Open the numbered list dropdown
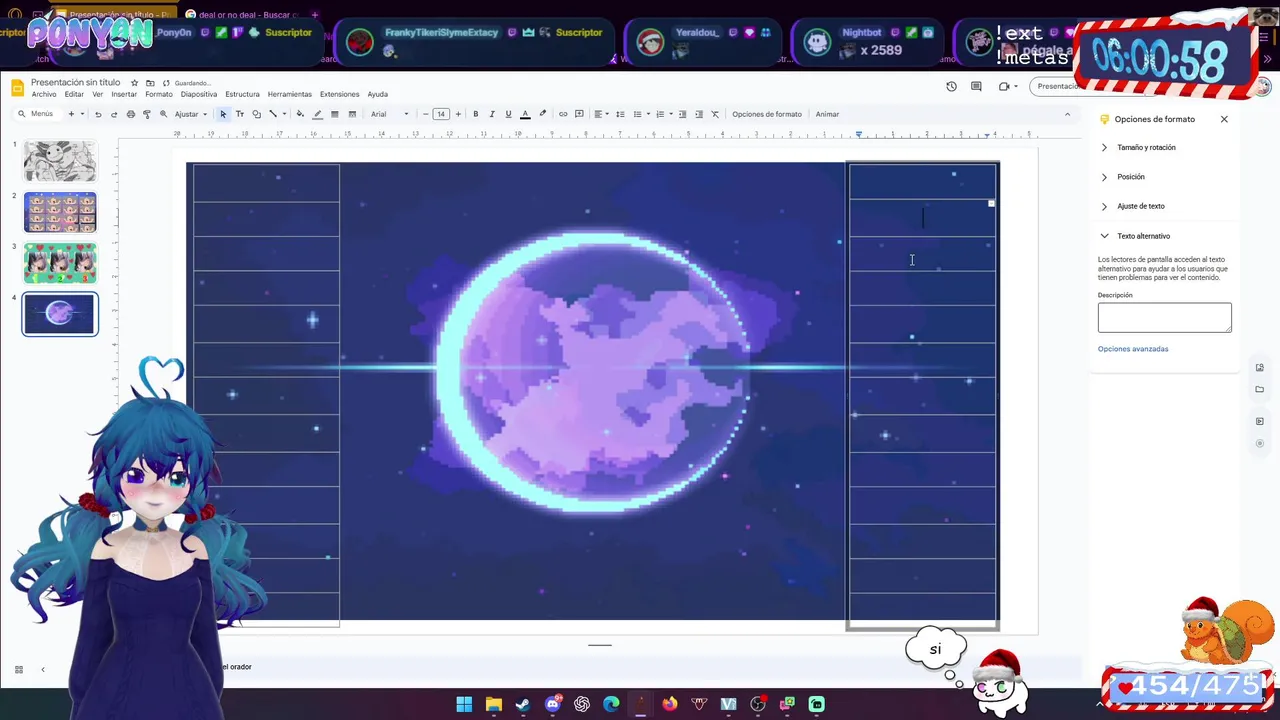1280x720 pixels. click(663, 114)
